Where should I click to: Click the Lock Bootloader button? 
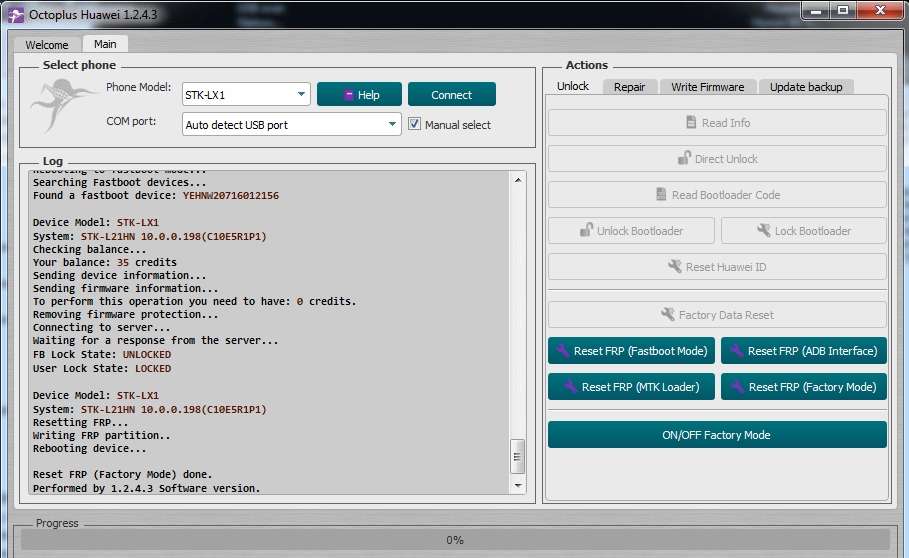click(804, 231)
